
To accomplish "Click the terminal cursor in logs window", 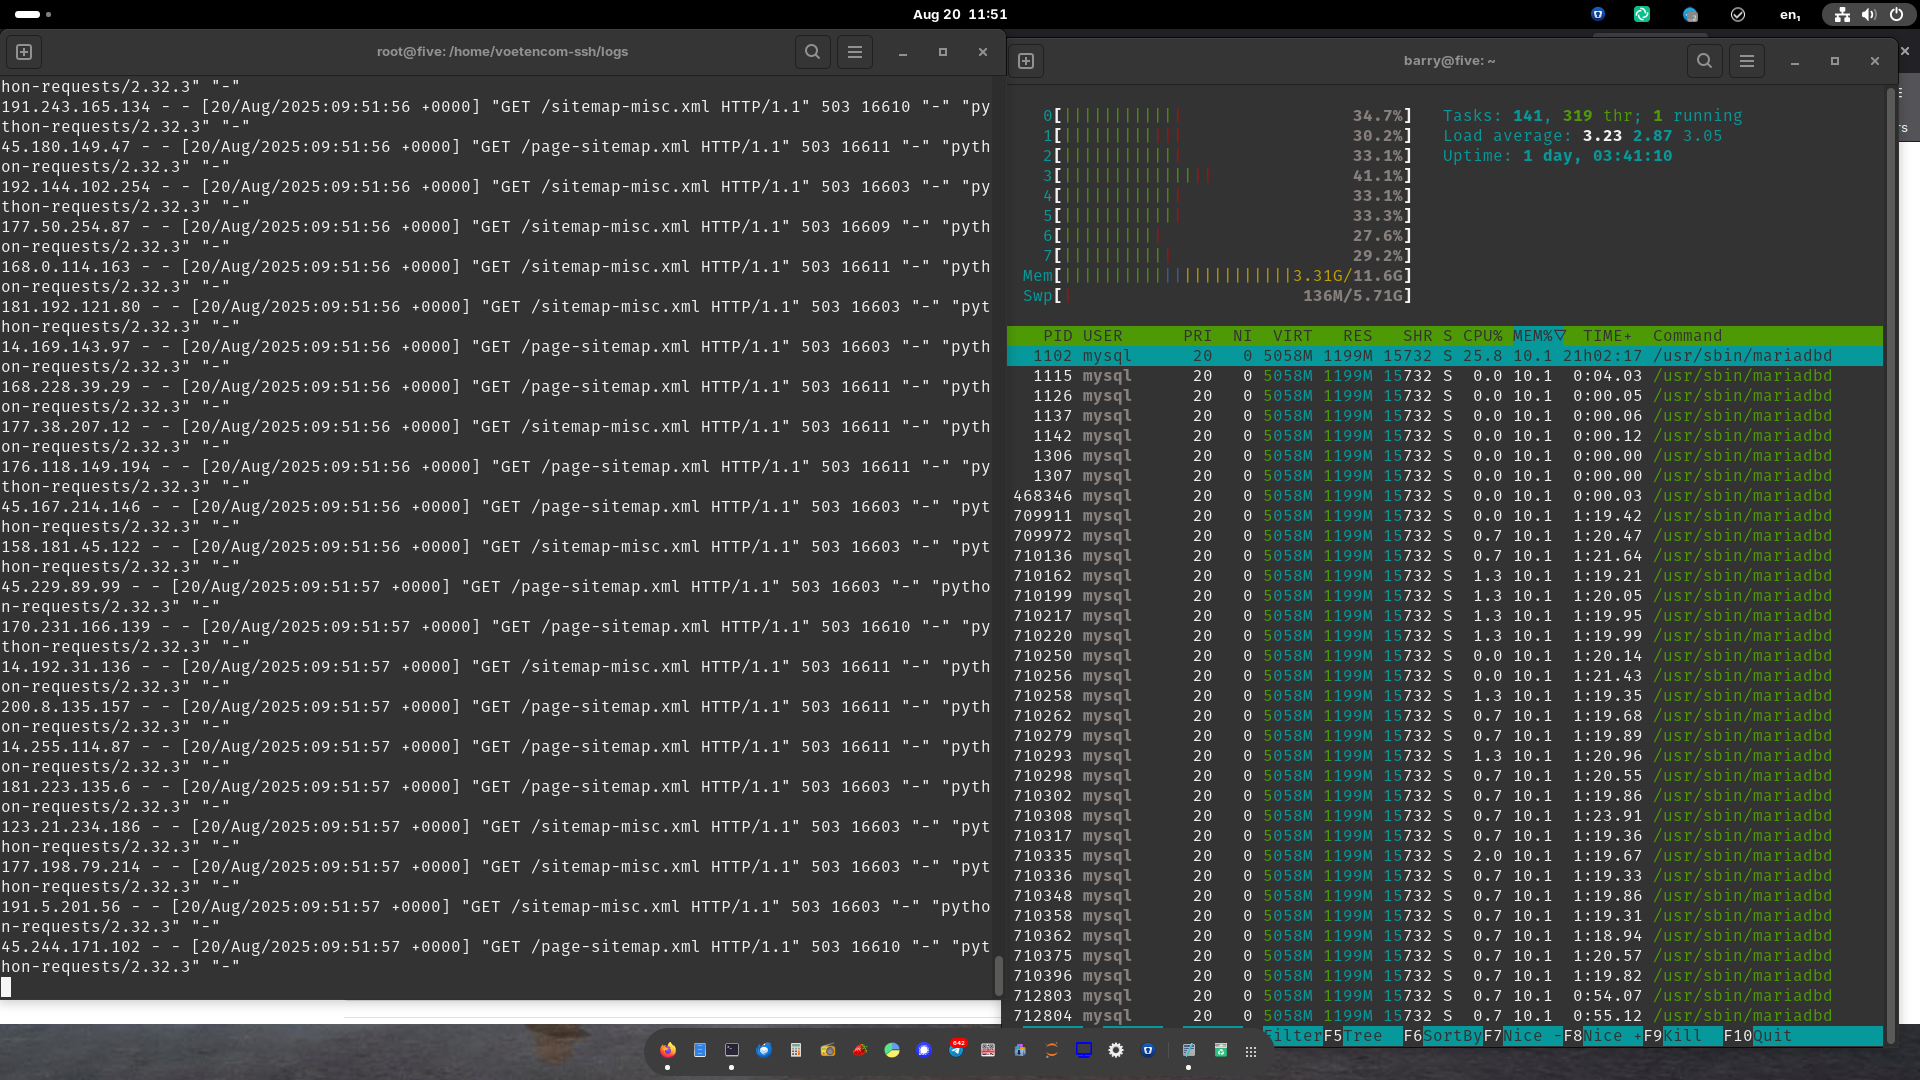I will pyautogui.click(x=6, y=987).
